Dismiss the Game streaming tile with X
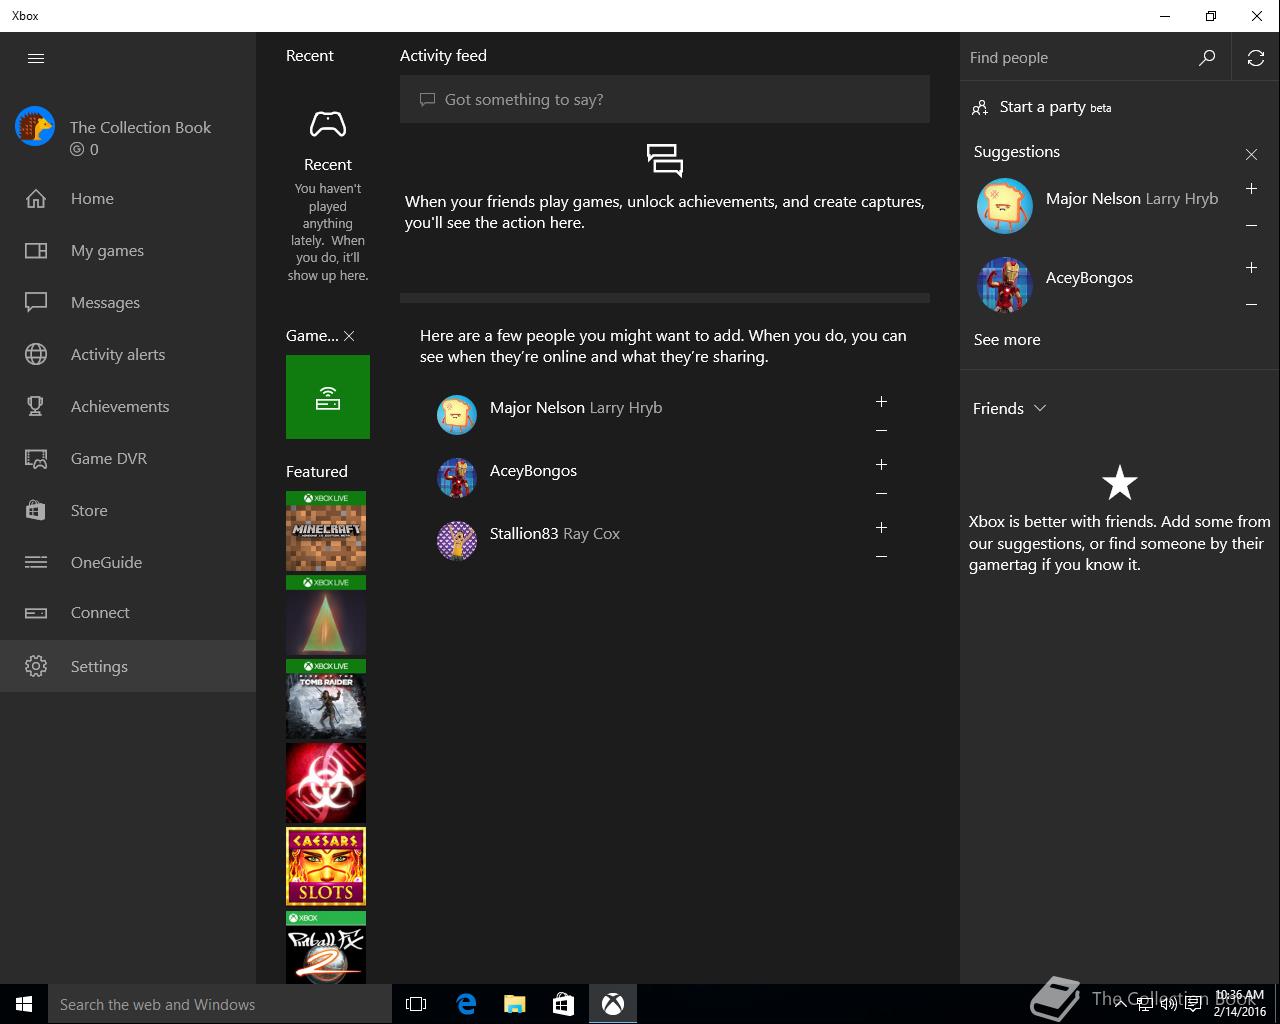Image resolution: width=1280 pixels, height=1024 pixels. [349, 336]
